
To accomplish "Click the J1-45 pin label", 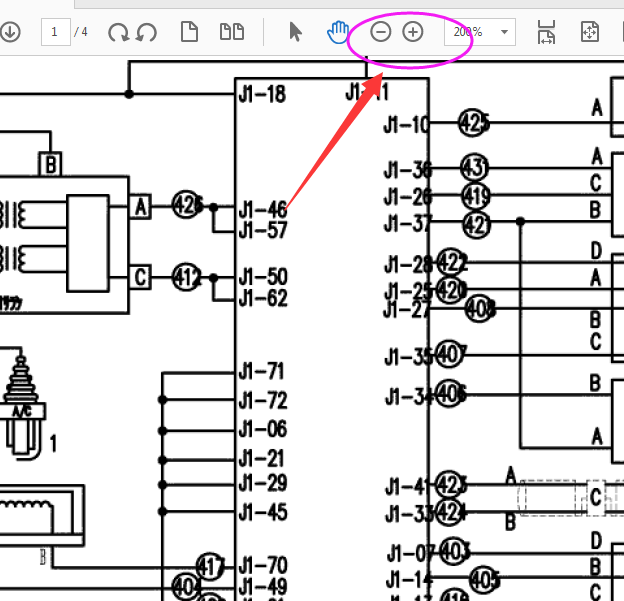I will 263,512.
